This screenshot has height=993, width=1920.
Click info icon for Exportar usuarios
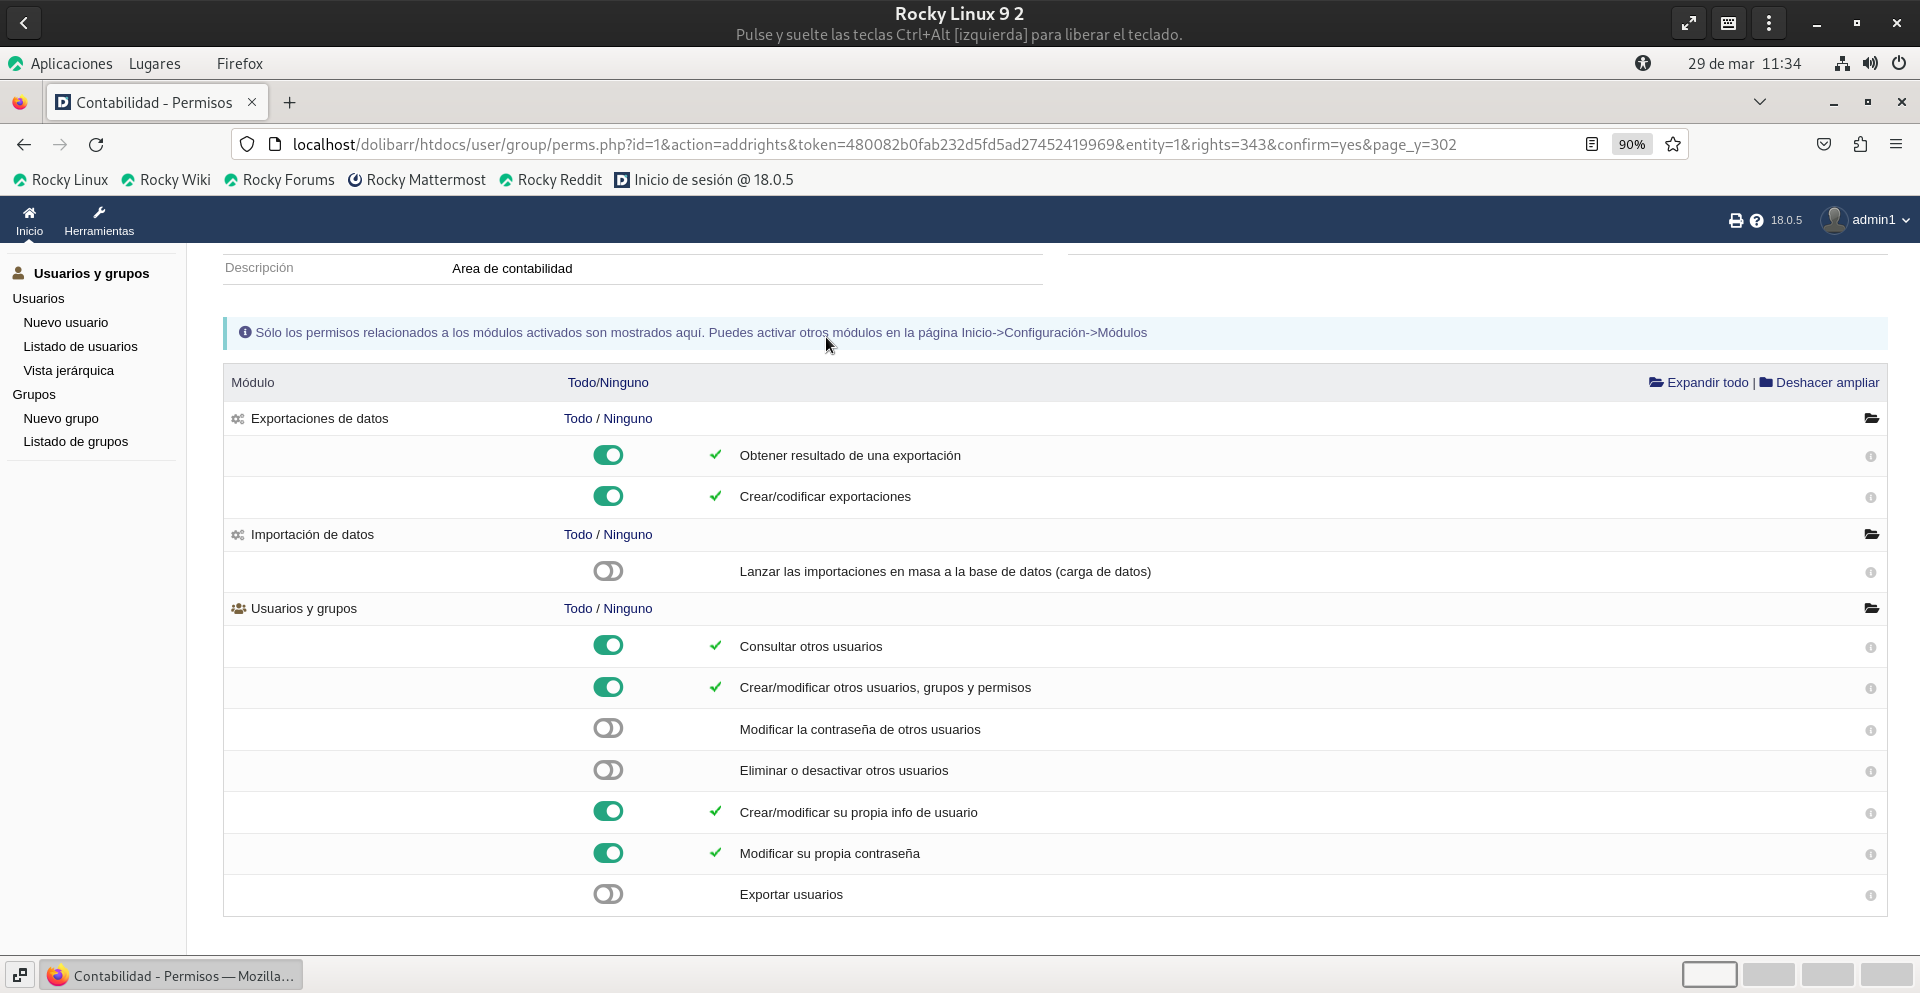coord(1870,896)
